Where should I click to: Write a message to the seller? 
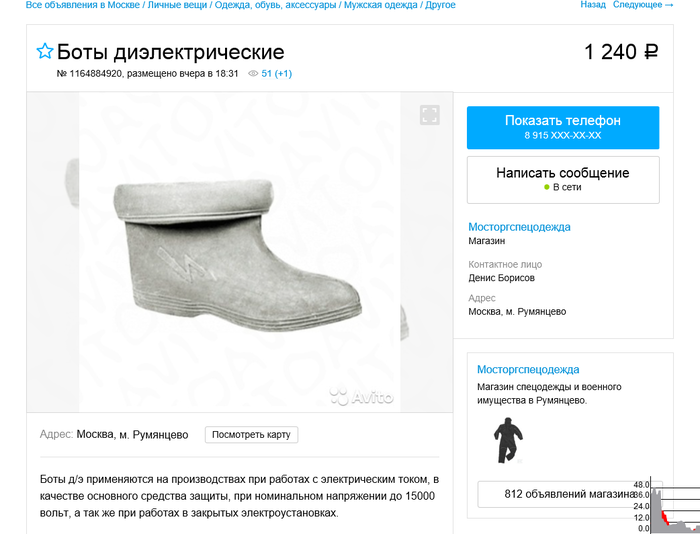coord(563,179)
